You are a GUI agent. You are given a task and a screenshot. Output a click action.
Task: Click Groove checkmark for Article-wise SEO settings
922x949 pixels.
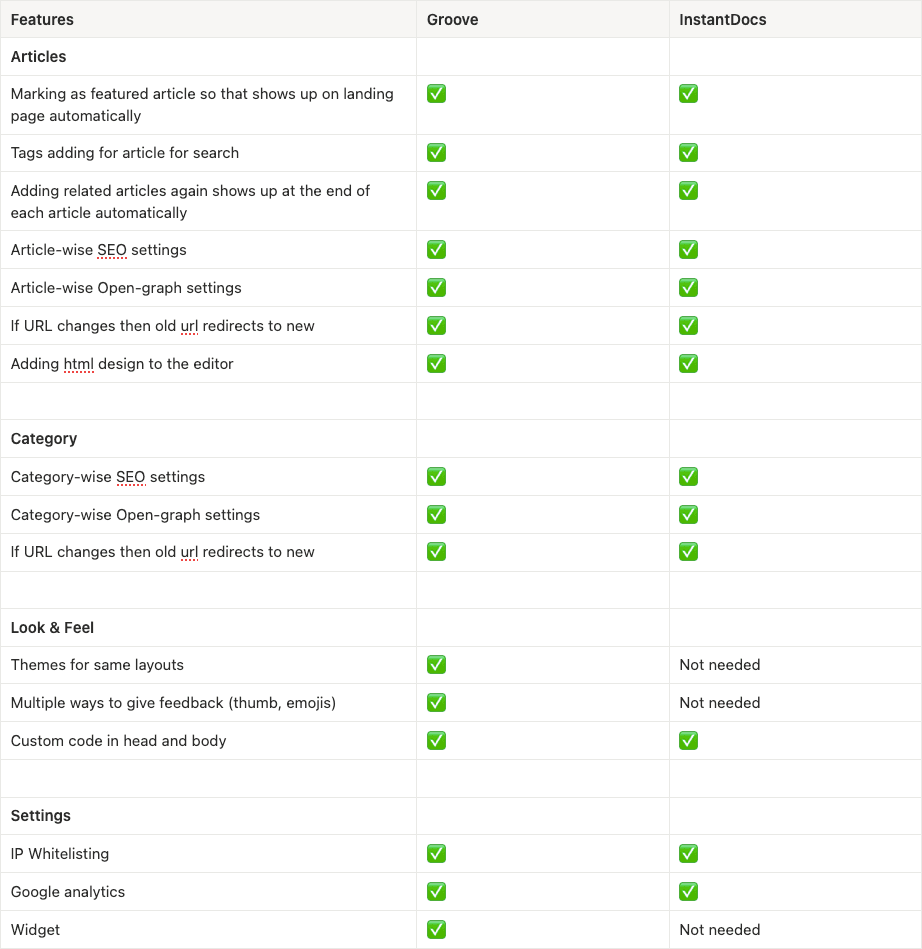click(436, 250)
